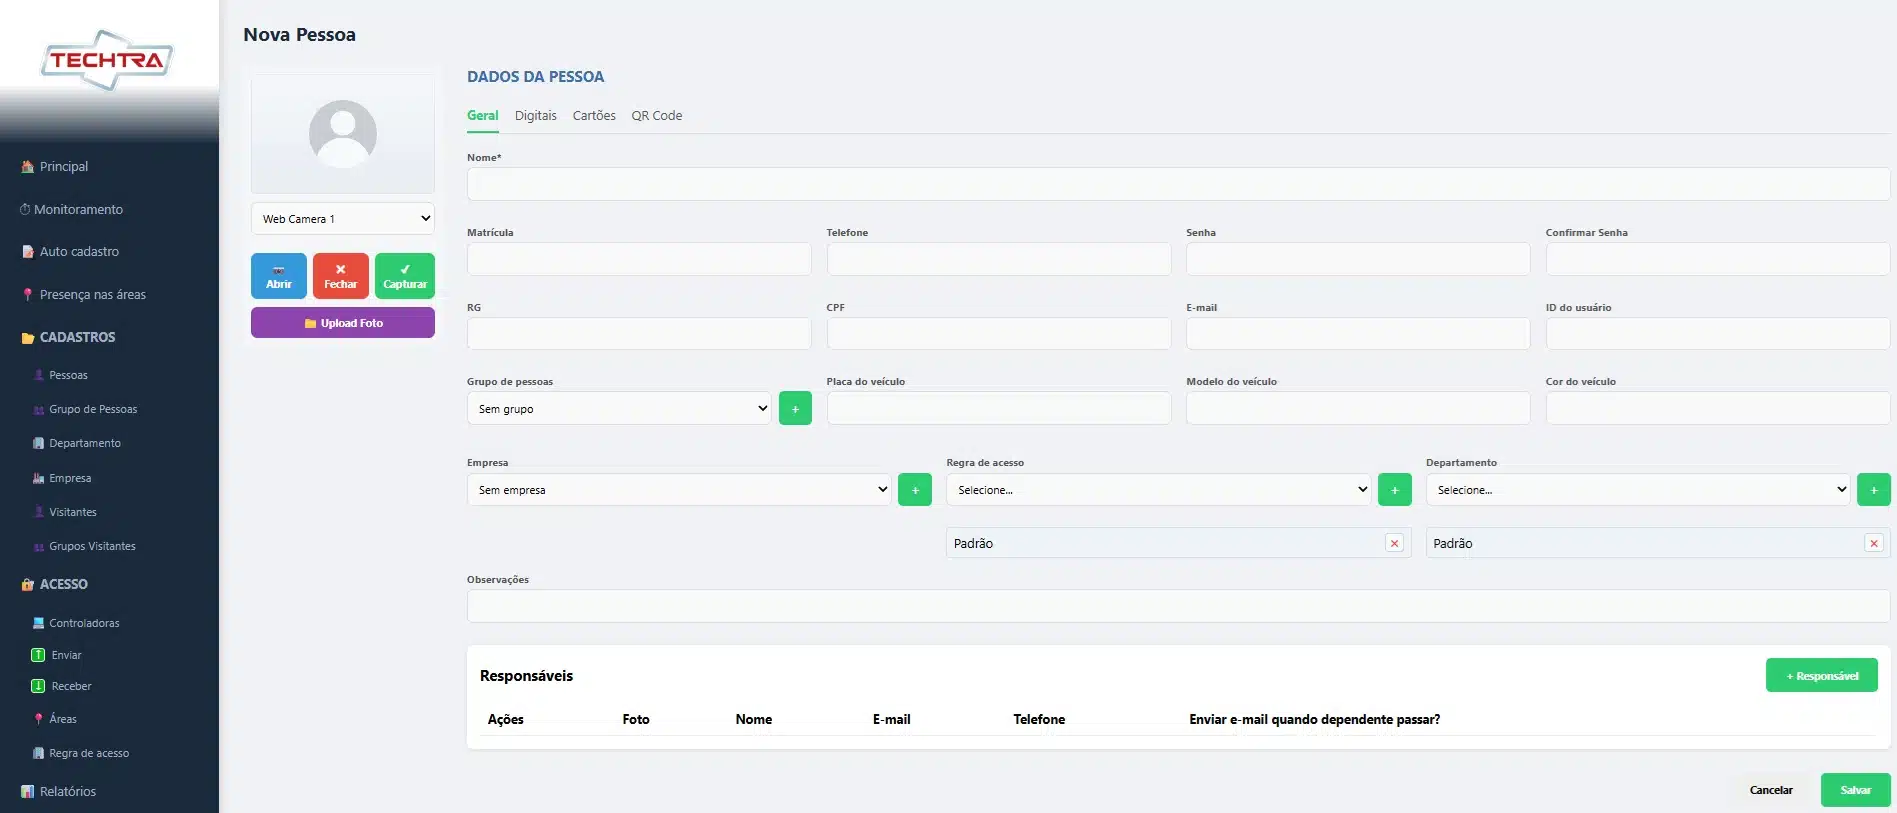Capture photo with the Capturar button
This screenshot has width=1897, height=813.
[x=405, y=276]
